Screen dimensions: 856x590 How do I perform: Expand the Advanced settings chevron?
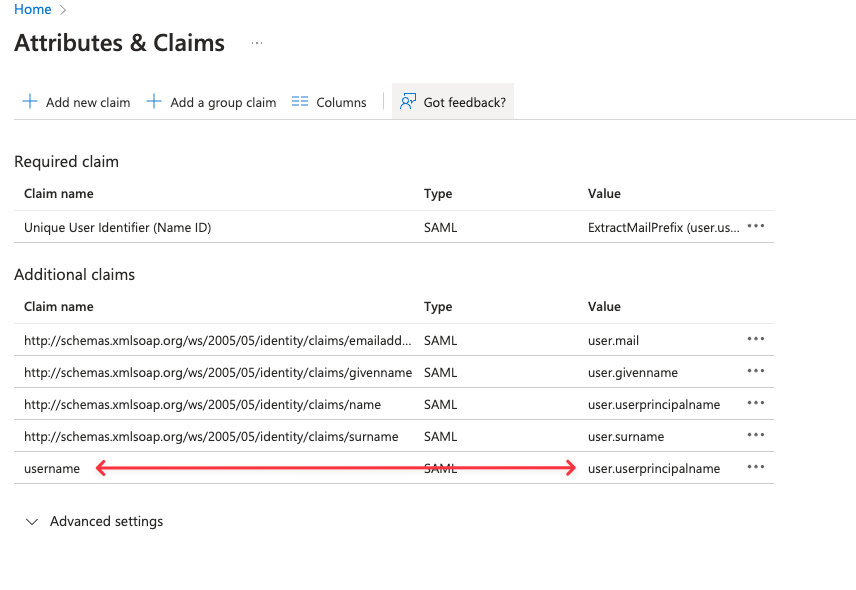tap(32, 522)
